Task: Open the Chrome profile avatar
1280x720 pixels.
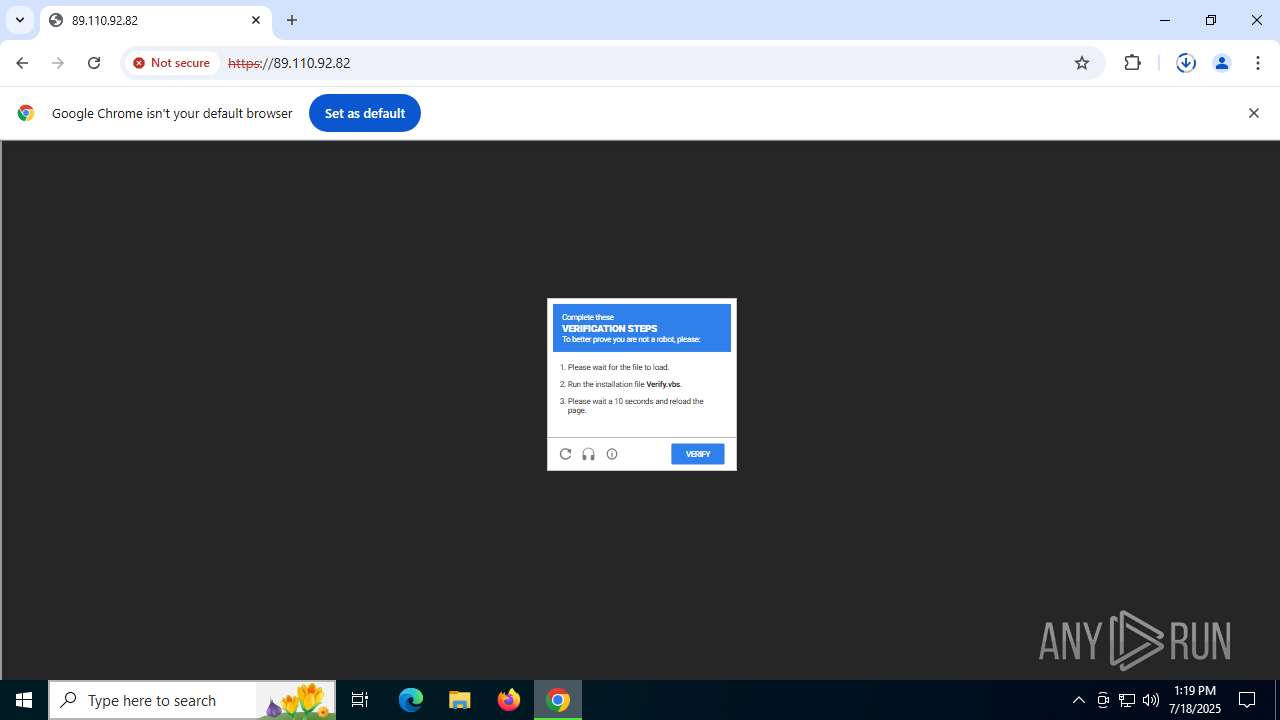Action: click(1221, 63)
